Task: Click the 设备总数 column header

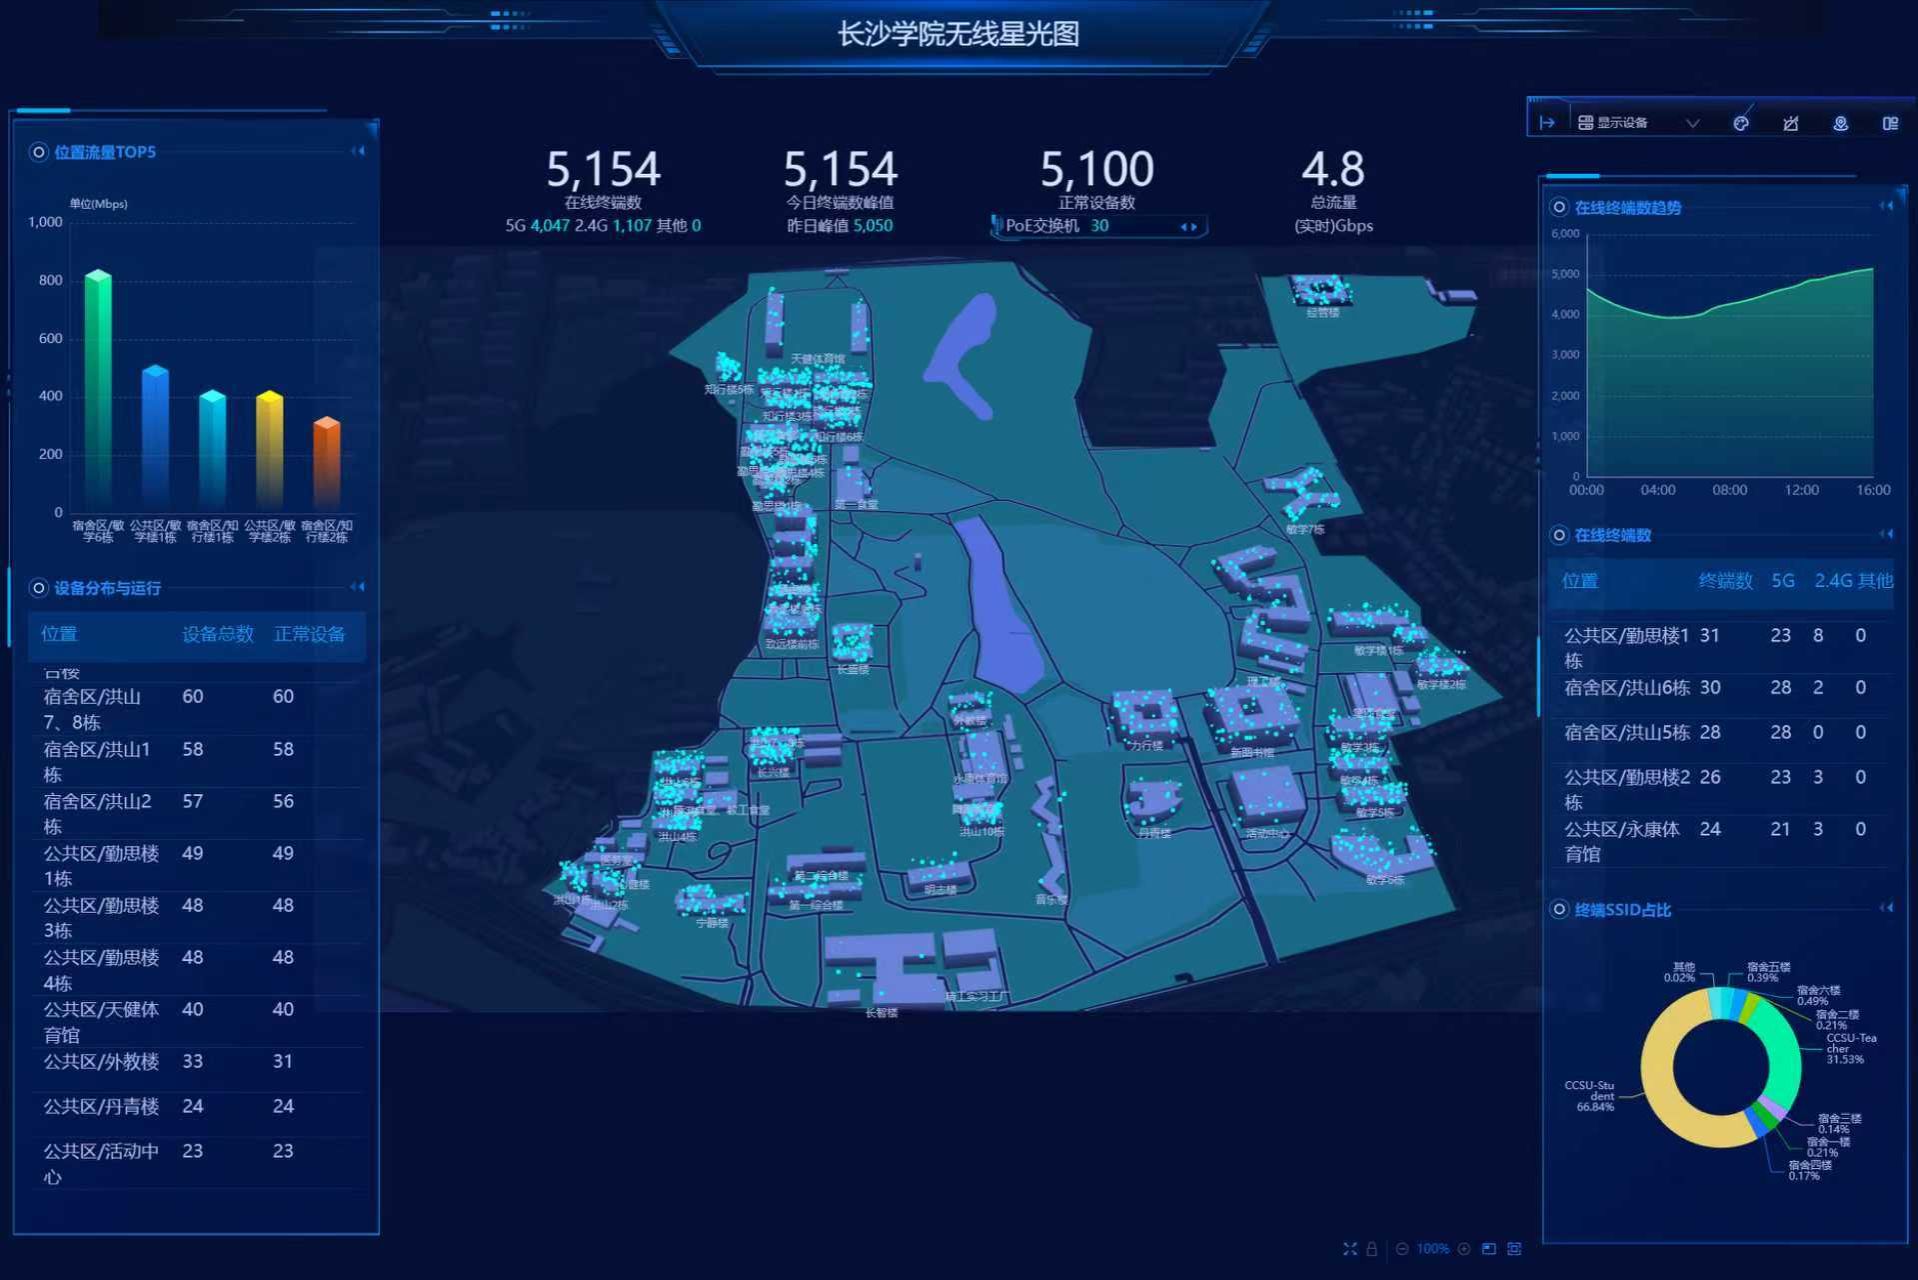Action: [217, 634]
